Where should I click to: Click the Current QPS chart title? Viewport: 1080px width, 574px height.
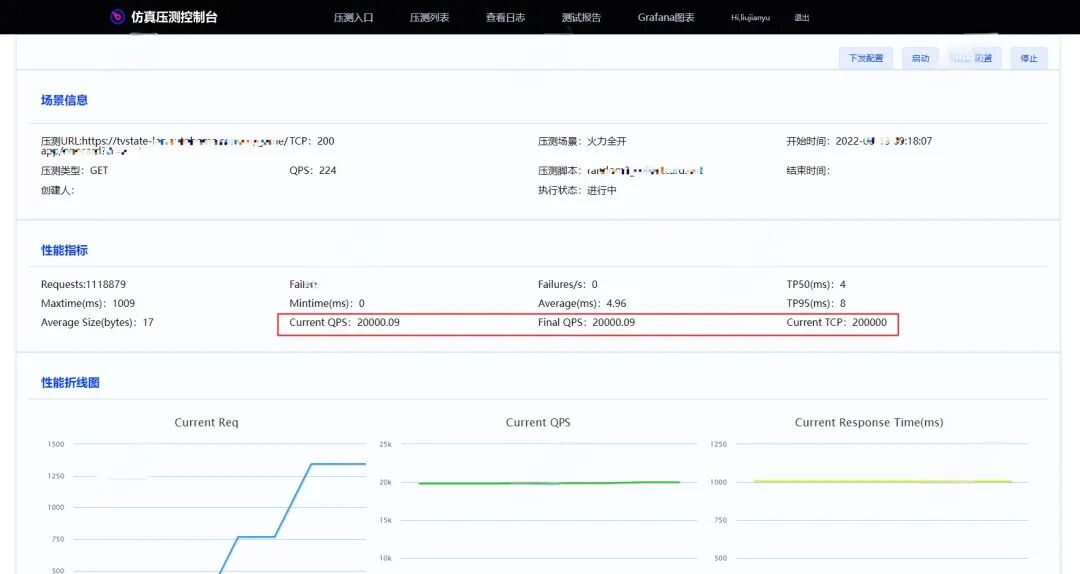538,422
